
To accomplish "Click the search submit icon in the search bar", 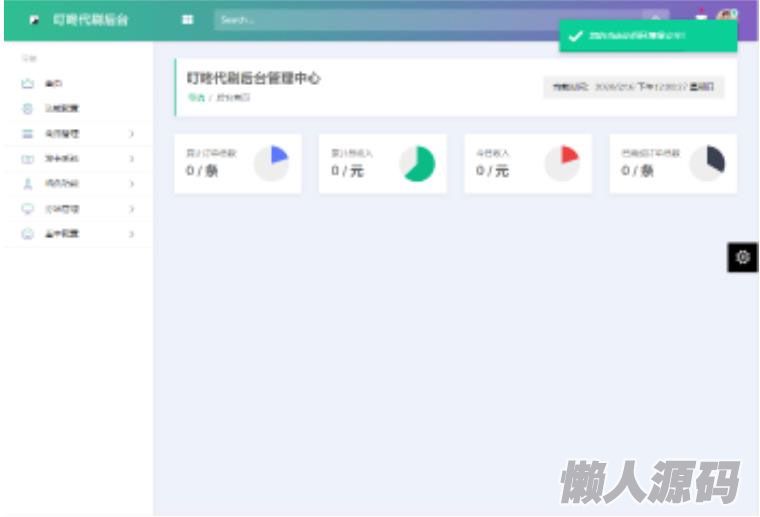I will 655,18.
